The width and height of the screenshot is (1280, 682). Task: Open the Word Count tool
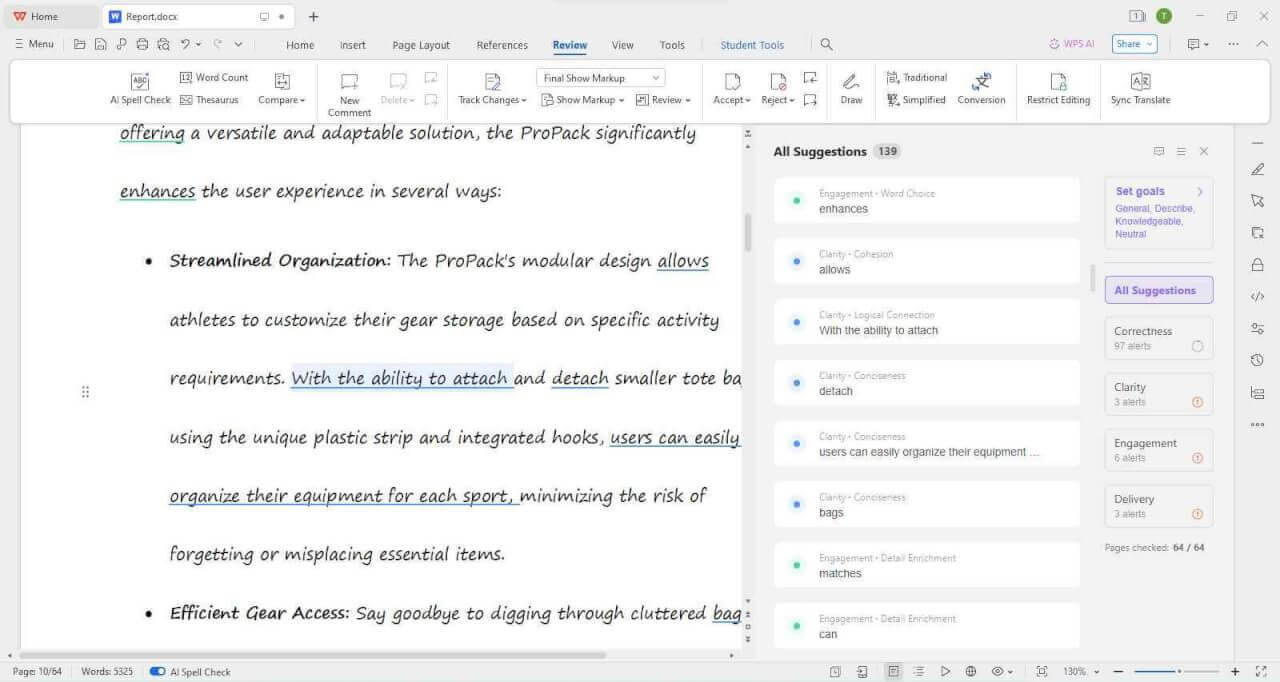click(213, 78)
